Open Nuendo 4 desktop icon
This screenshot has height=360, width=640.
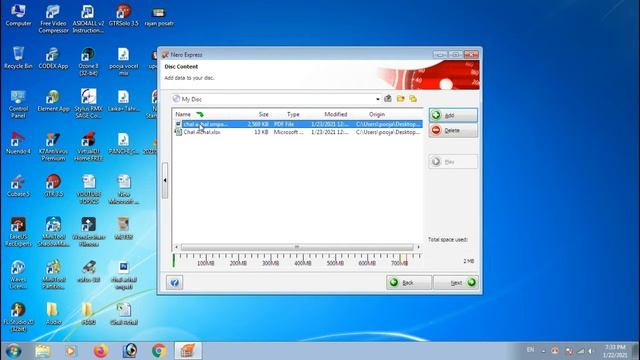(x=18, y=143)
